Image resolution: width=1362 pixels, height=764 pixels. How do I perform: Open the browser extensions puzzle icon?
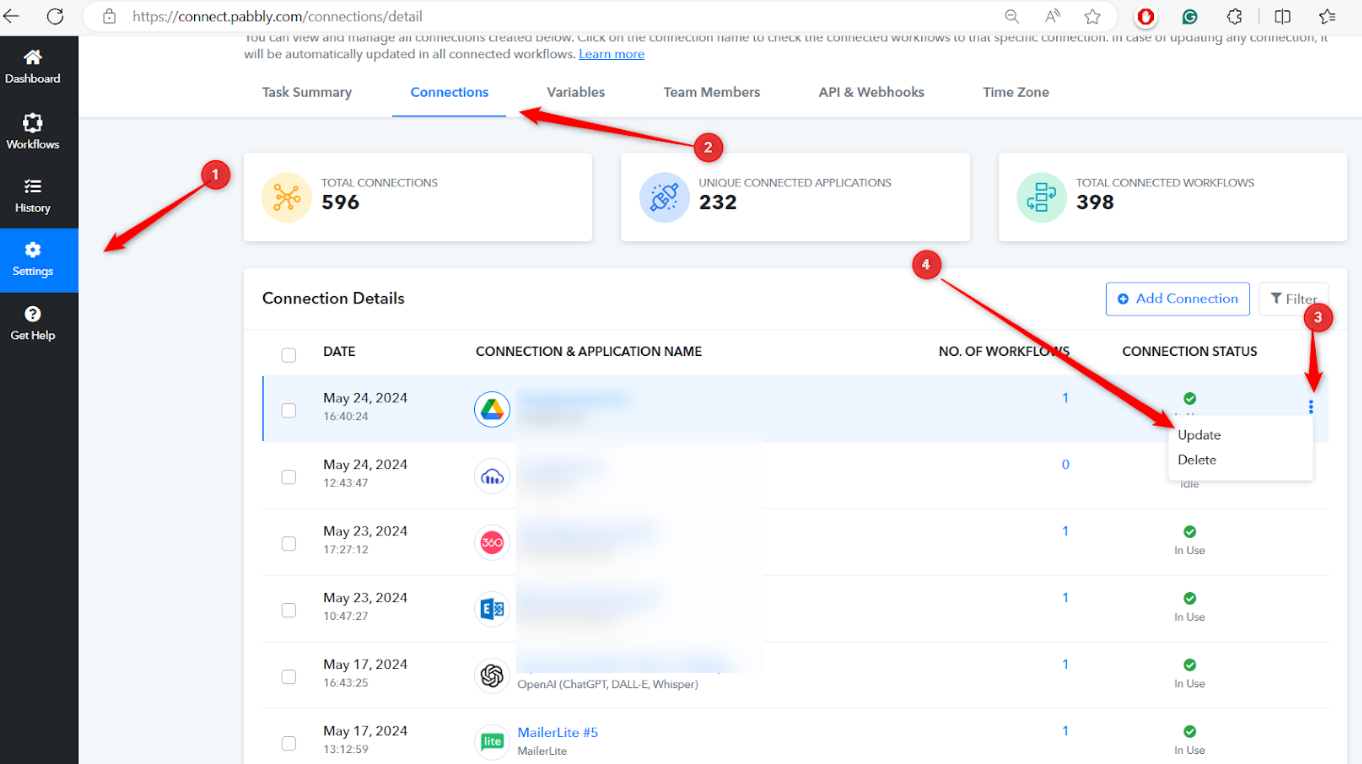[1235, 16]
